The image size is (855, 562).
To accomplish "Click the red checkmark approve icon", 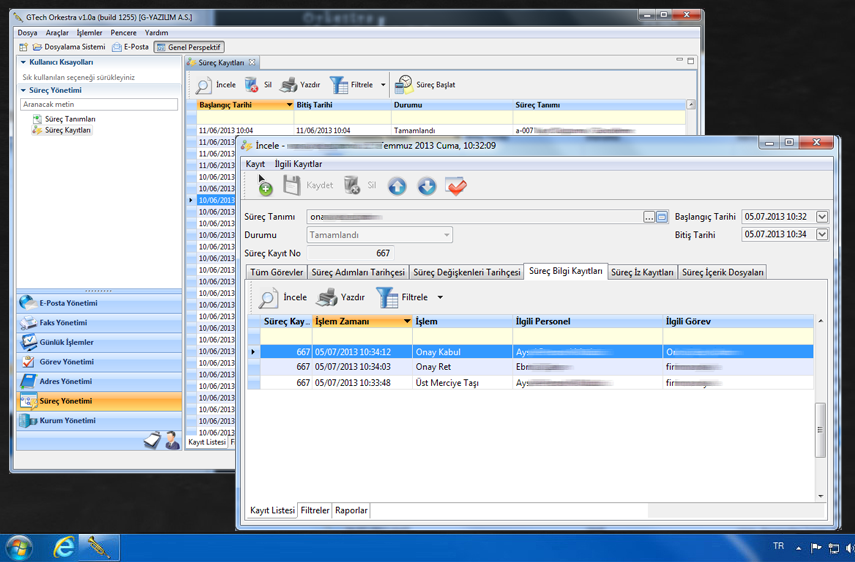I will [456, 186].
